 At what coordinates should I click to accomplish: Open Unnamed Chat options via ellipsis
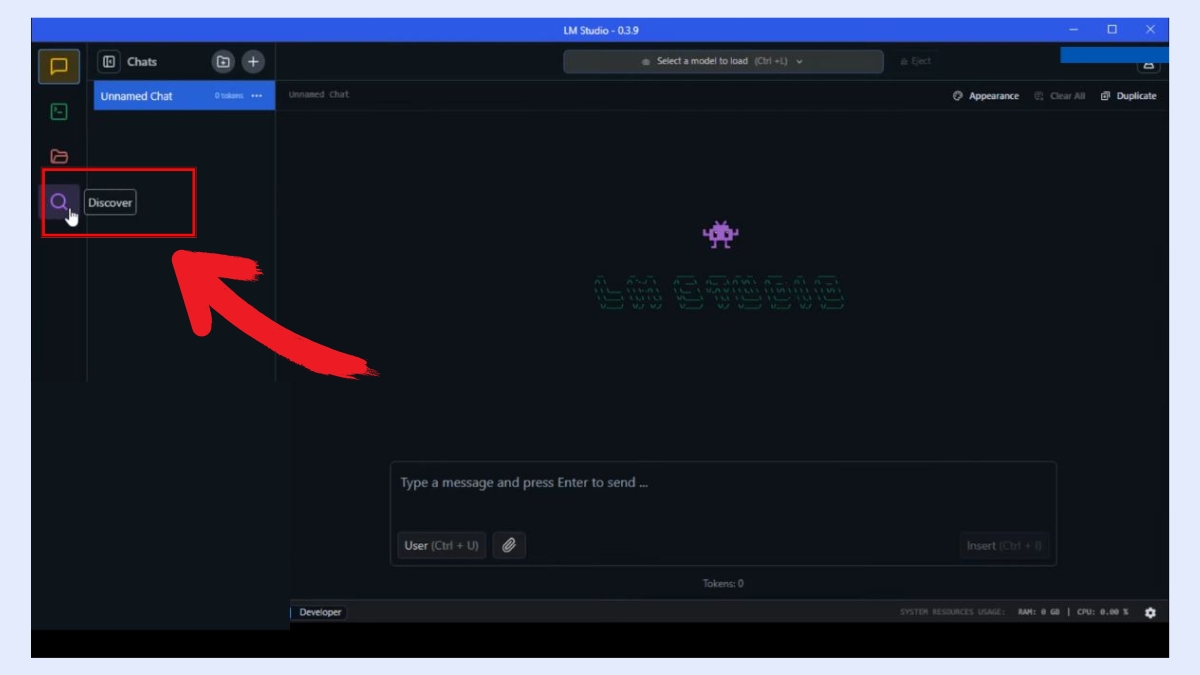pyautogui.click(x=257, y=95)
